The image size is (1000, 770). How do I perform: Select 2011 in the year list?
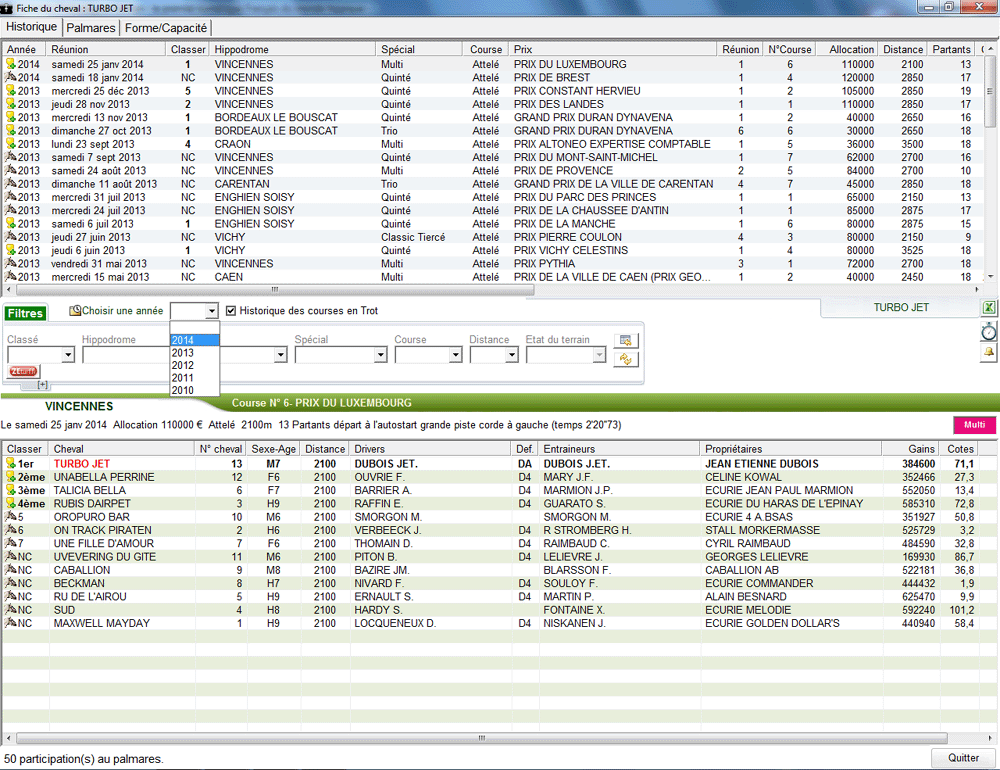click(195, 378)
